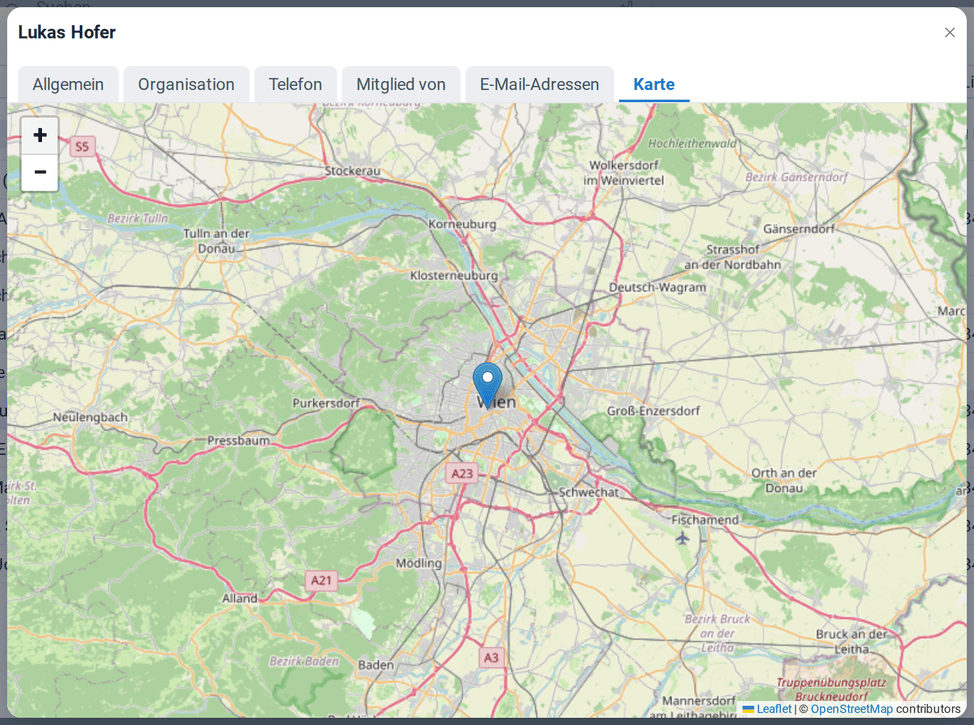Open the Organisation tab
The height and width of the screenshot is (725, 974).
186,84
